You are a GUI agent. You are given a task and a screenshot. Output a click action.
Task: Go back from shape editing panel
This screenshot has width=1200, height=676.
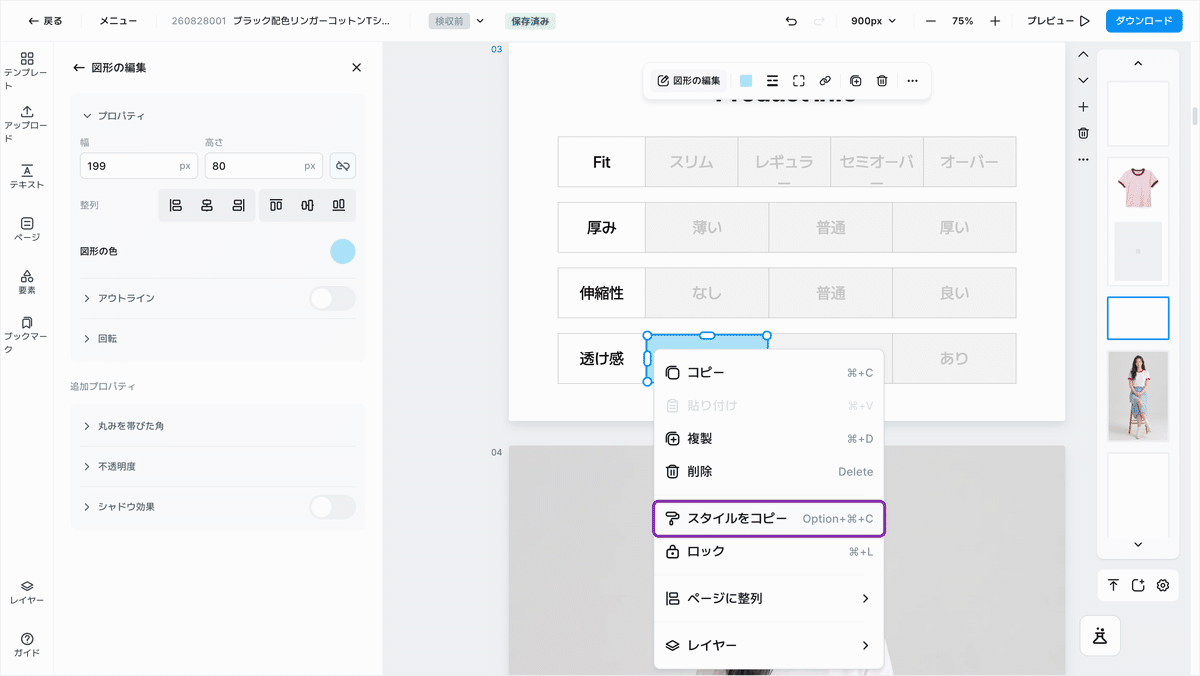(x=79, y=67)
